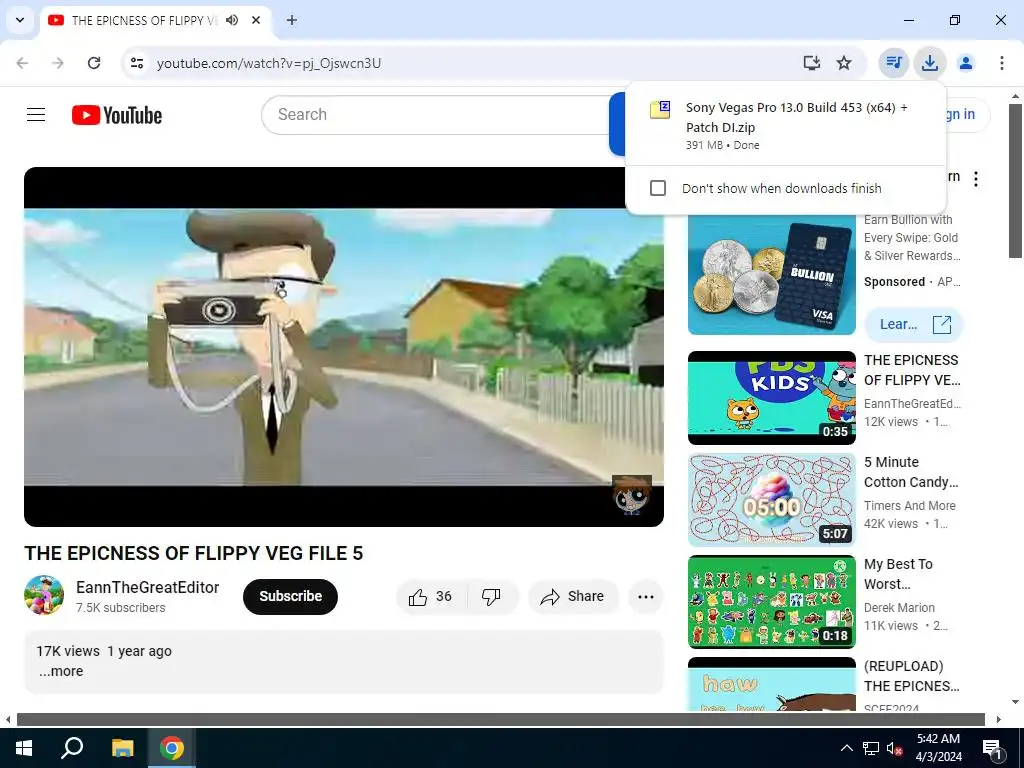Click the horizontal page scrollbar thumb
1024x768 pixels.
point(500,720)
